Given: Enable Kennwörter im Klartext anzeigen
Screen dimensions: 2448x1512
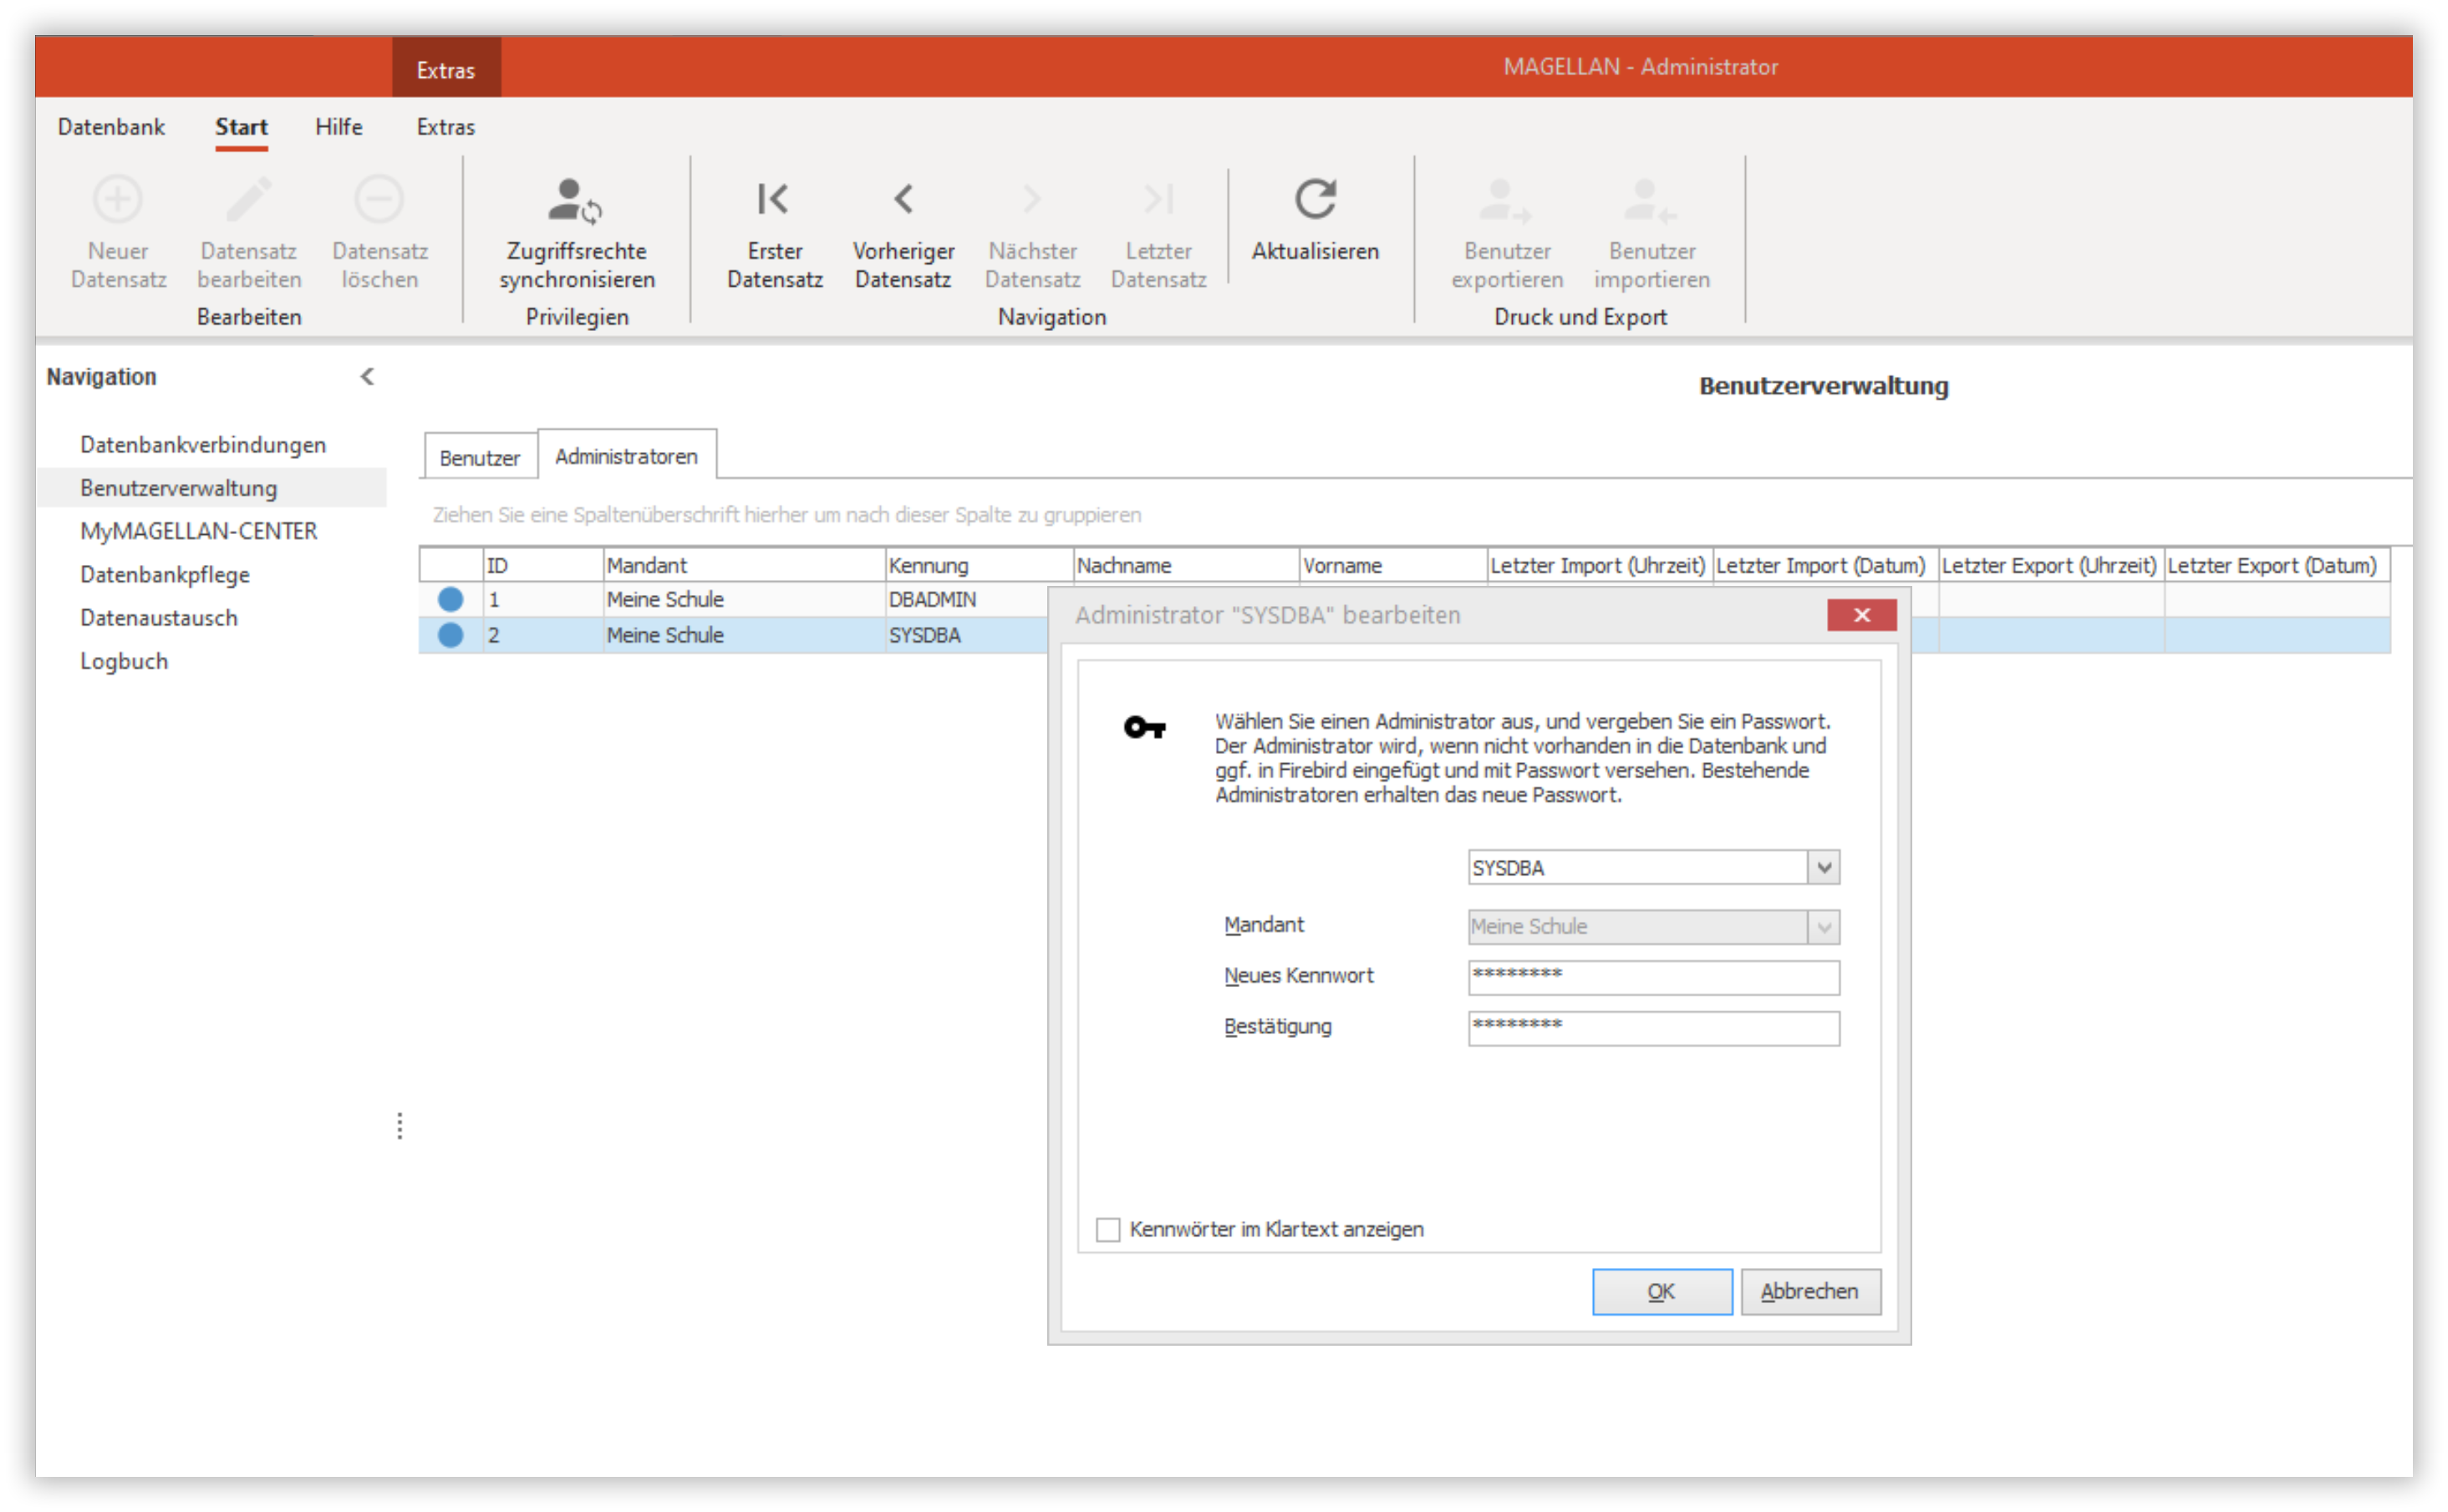Looking at the screenshot, I should 1108,1229.
